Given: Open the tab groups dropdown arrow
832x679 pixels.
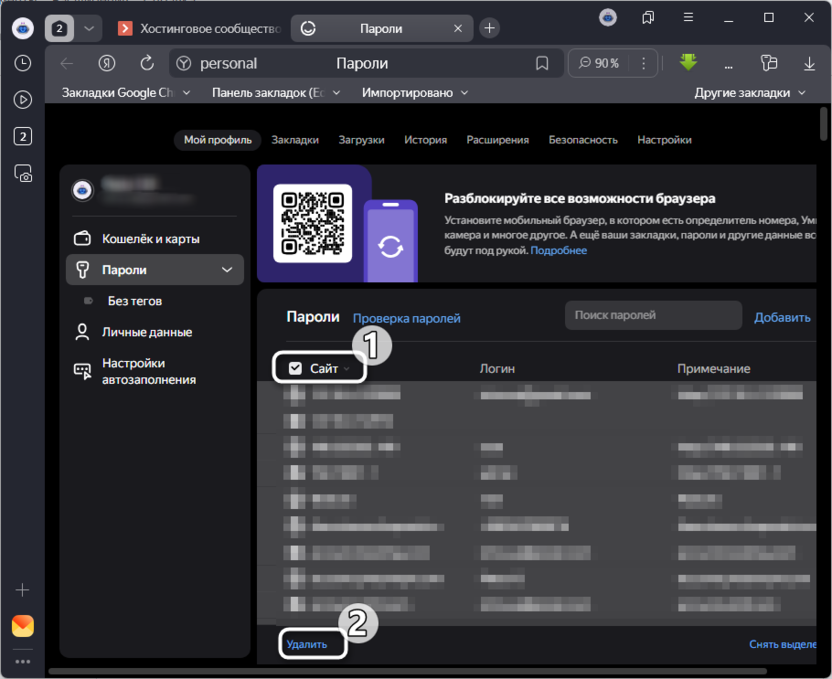Looking at the screenshot, I should 88,28.
